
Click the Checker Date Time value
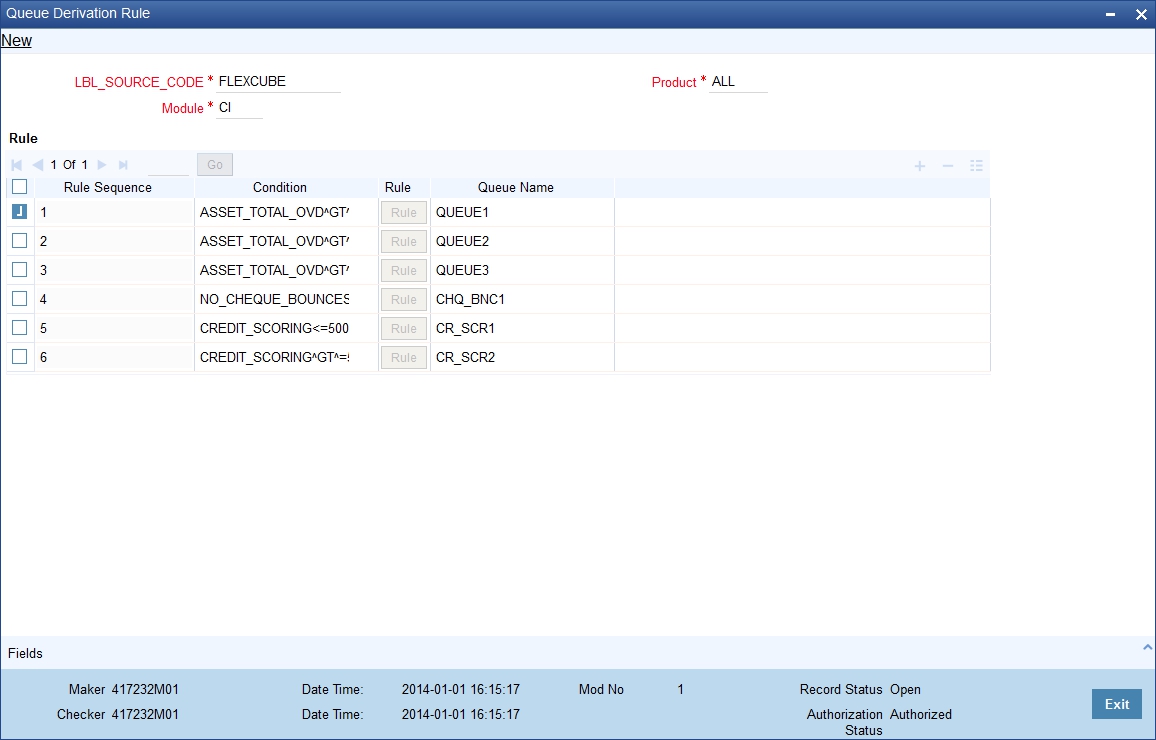click(x=461, y=714)
